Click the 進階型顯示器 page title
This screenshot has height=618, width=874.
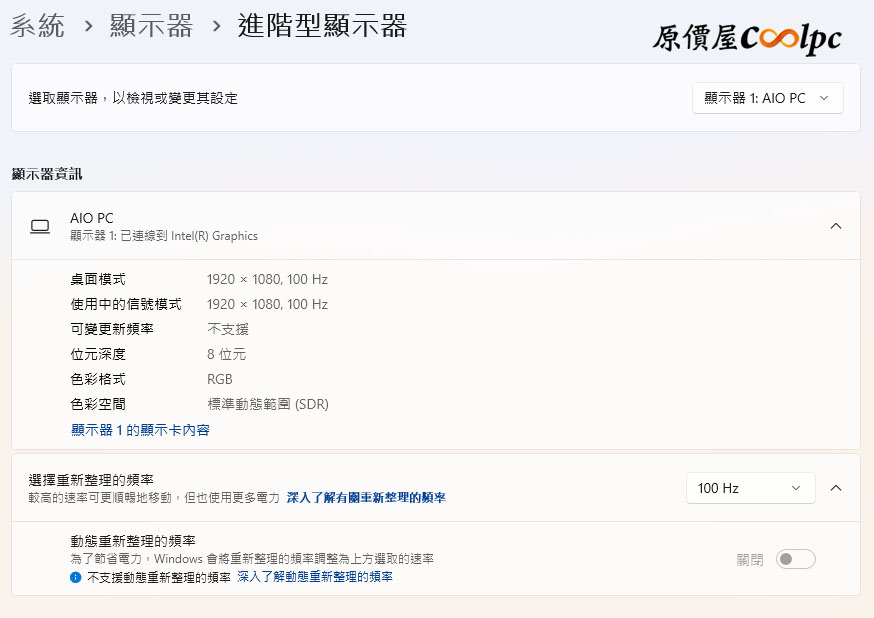tap(322, 26)
